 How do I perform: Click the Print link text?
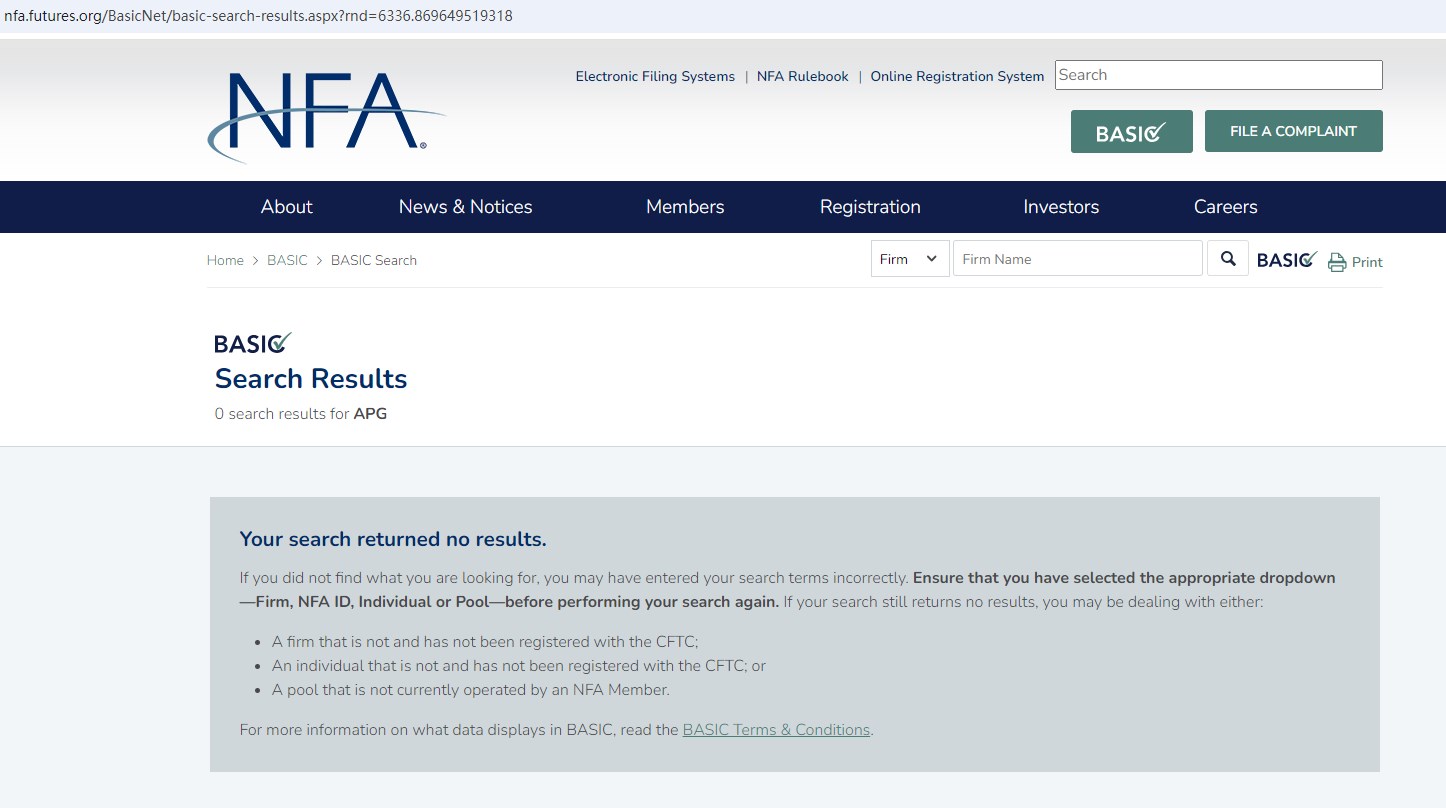point(1367,262)
